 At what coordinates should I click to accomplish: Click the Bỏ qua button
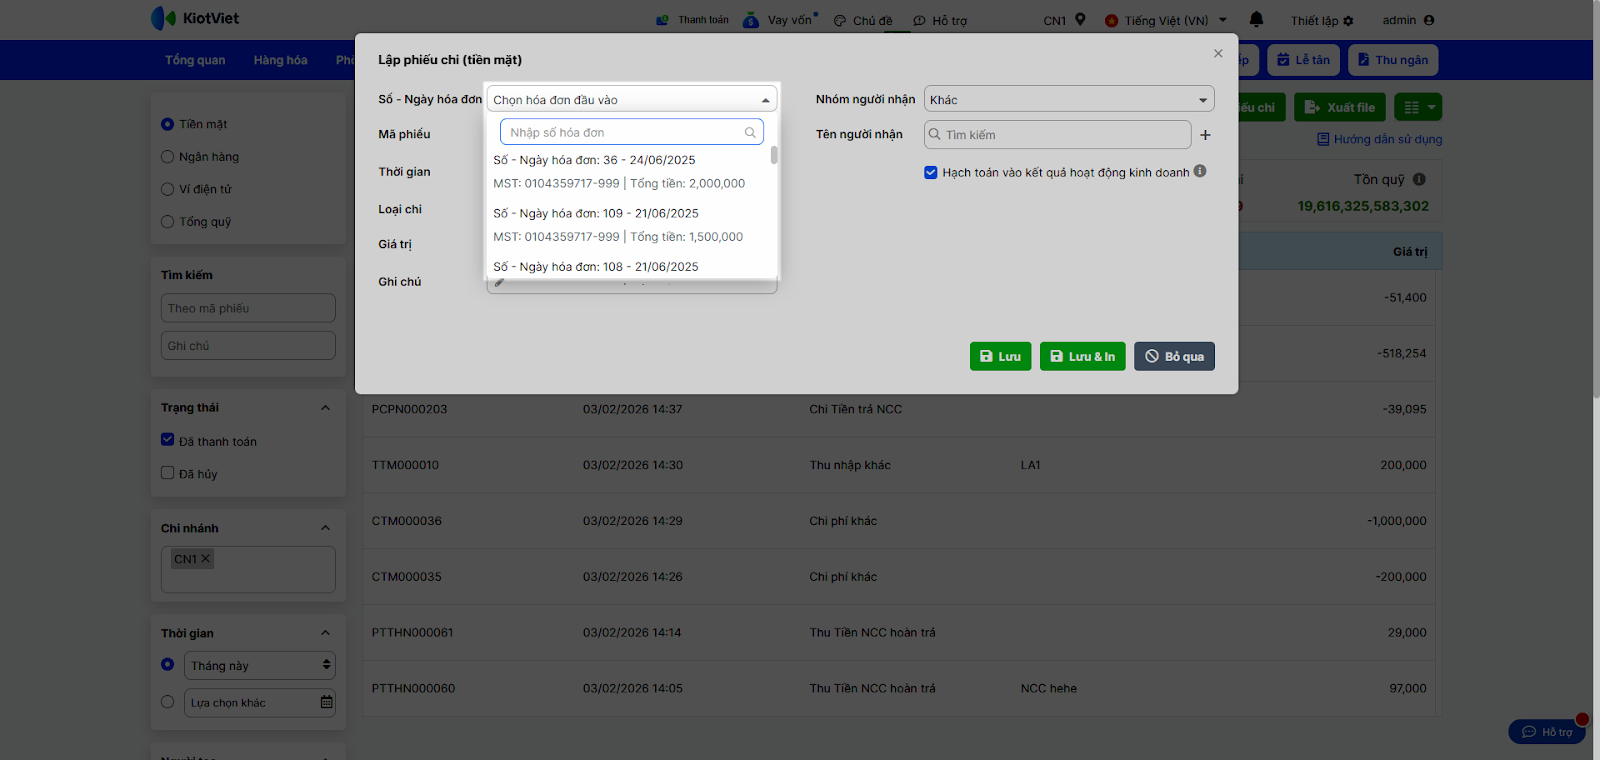point(1174,356)
